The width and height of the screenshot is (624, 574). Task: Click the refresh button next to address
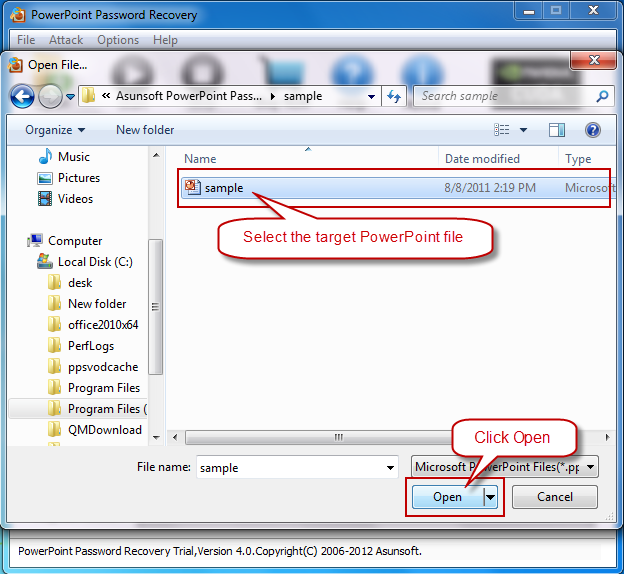[x=394, y=96]
